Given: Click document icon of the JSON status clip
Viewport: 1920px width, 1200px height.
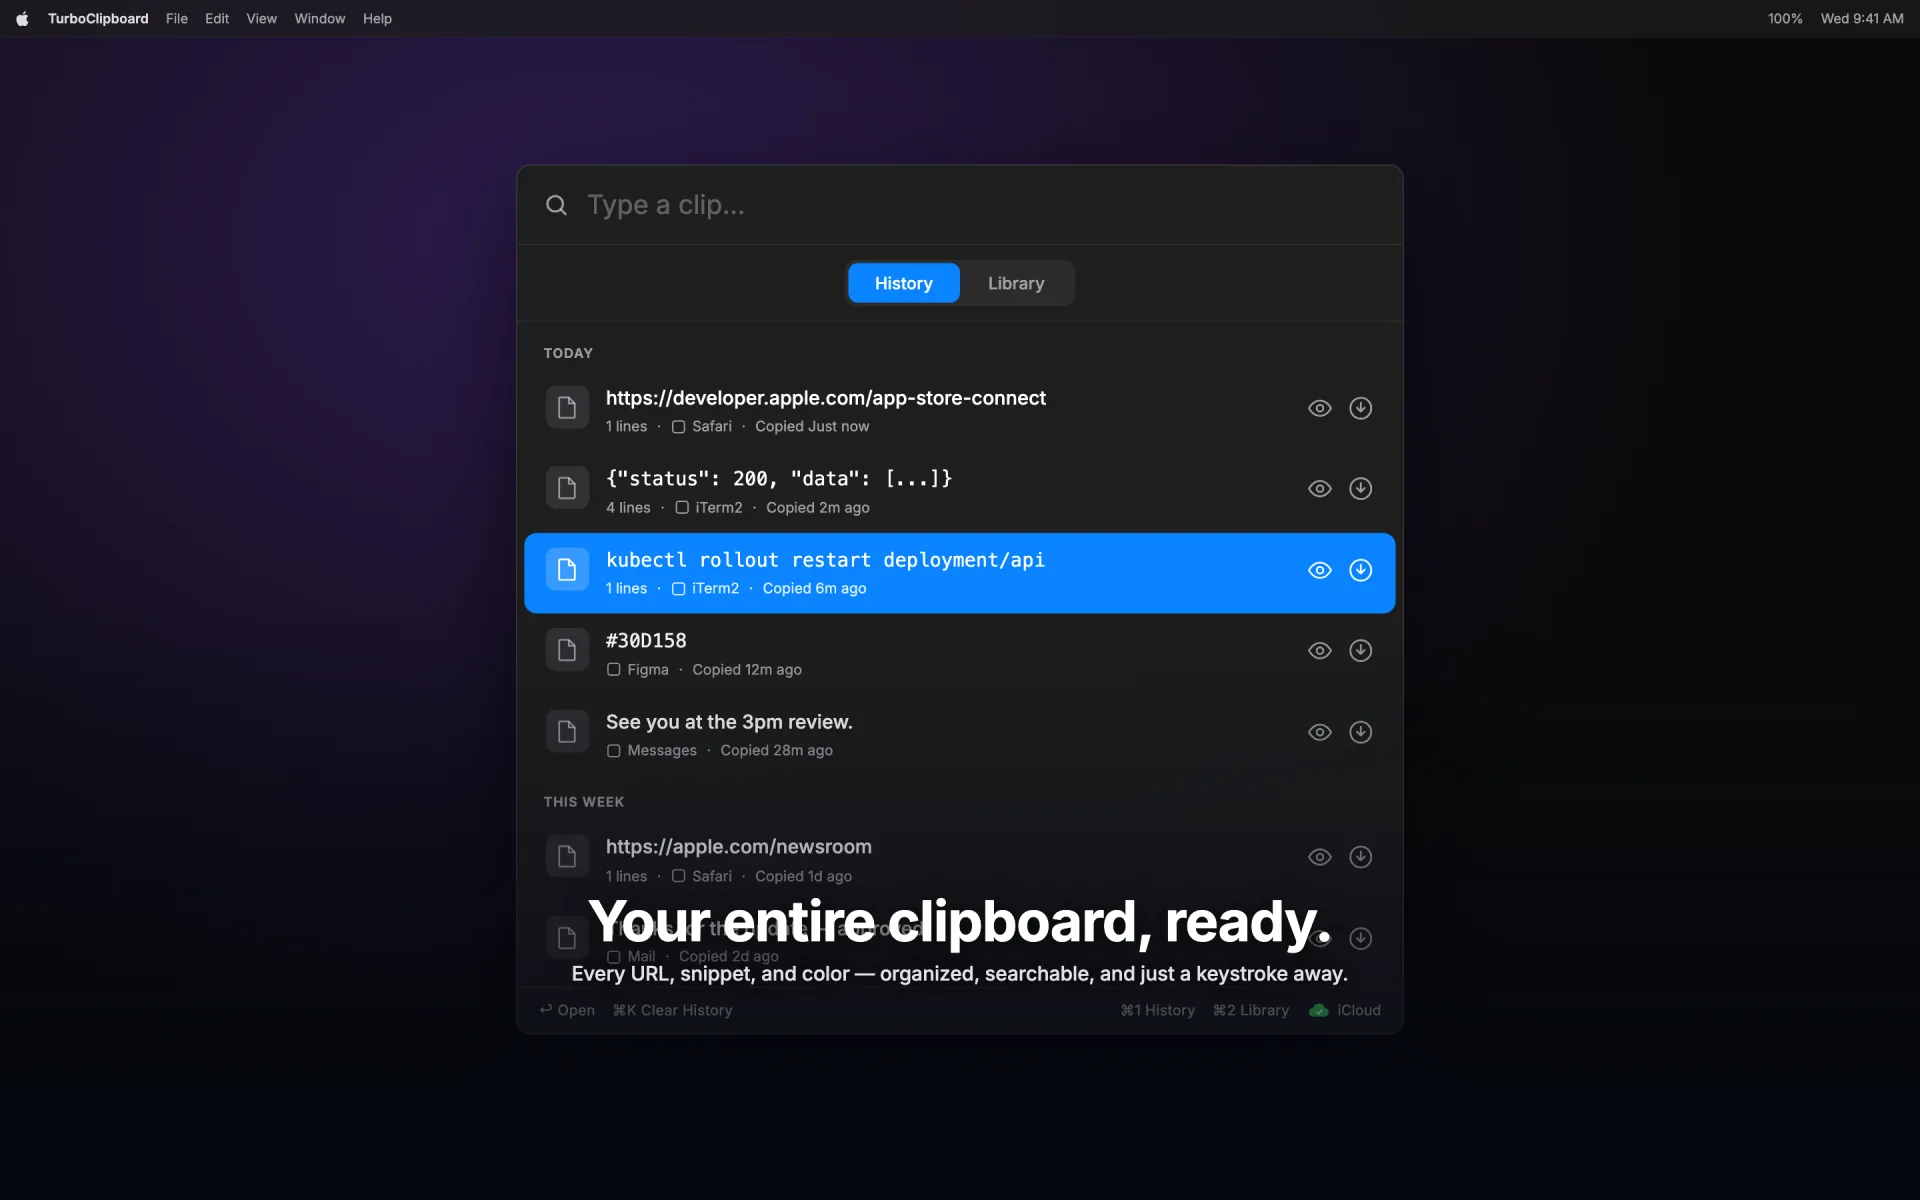Looking at the screenshot, I should point(567,488).
